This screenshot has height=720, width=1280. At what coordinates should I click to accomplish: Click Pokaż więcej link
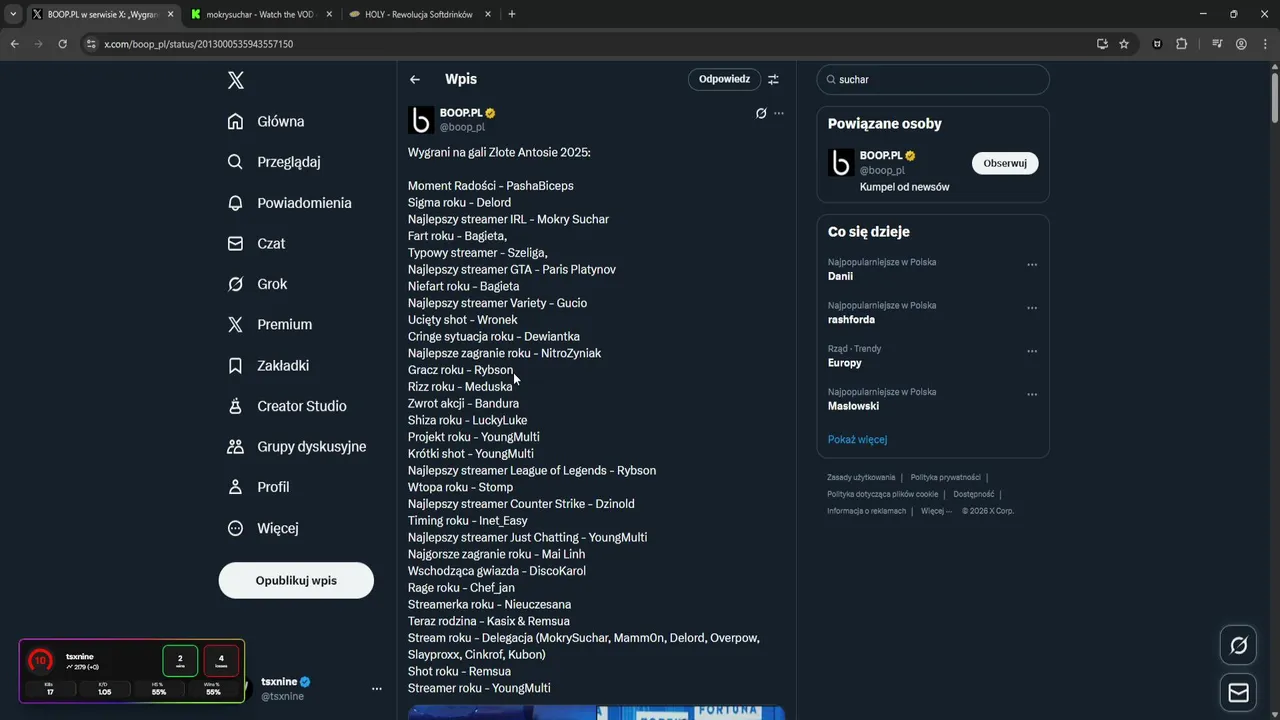[857, 439]
